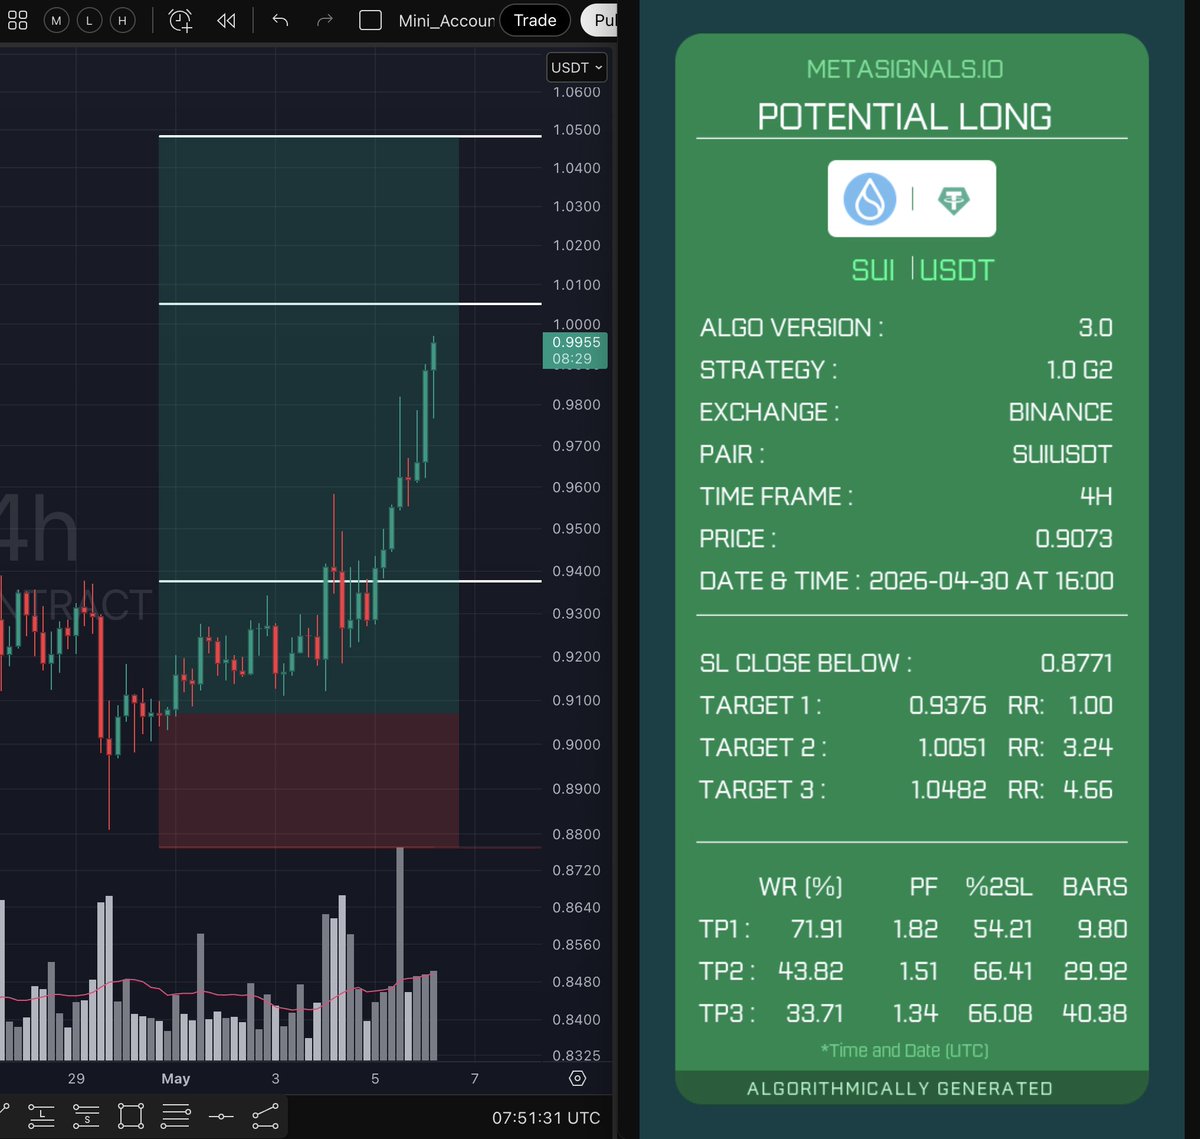
Task: Create an alert with the clock-plus icon
Action: [x=180, y=20]
